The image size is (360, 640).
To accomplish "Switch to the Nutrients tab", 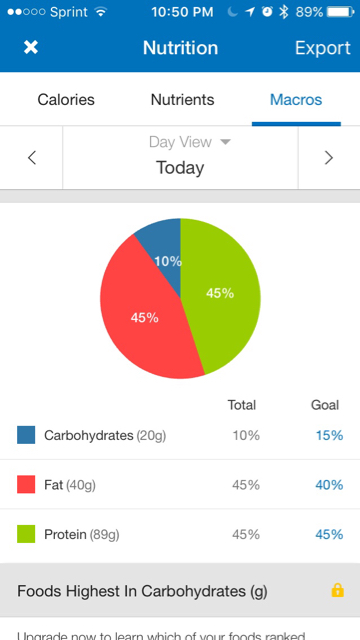I will (182, 100).
